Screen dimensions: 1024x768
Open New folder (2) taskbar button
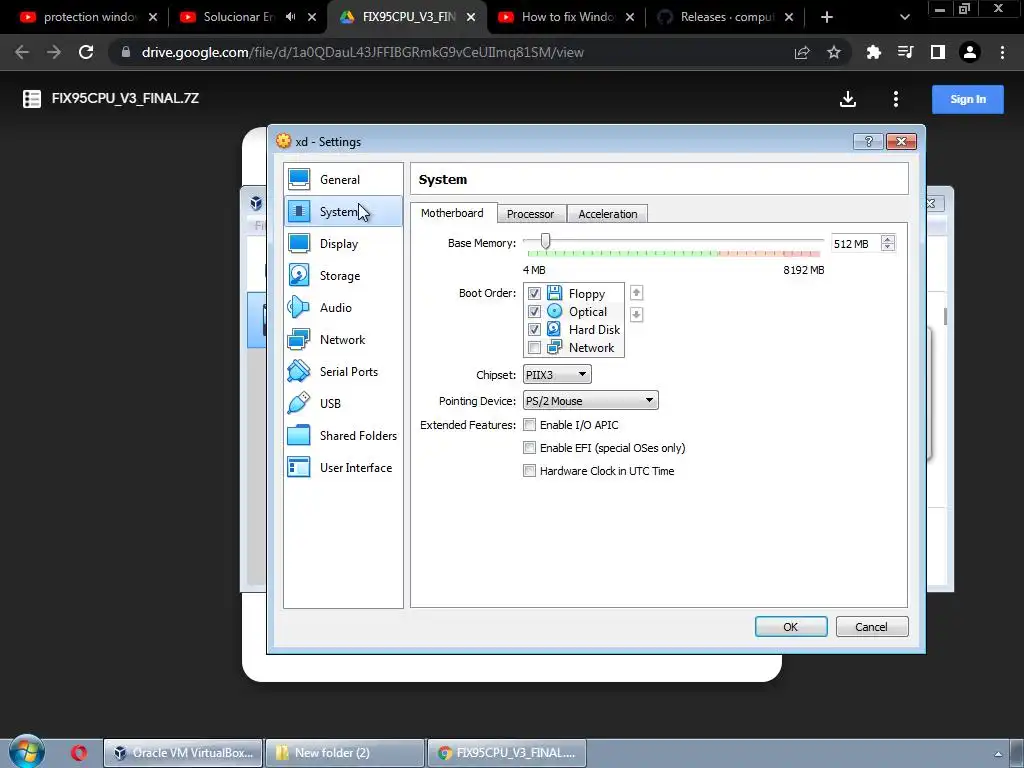coord(344,753)
